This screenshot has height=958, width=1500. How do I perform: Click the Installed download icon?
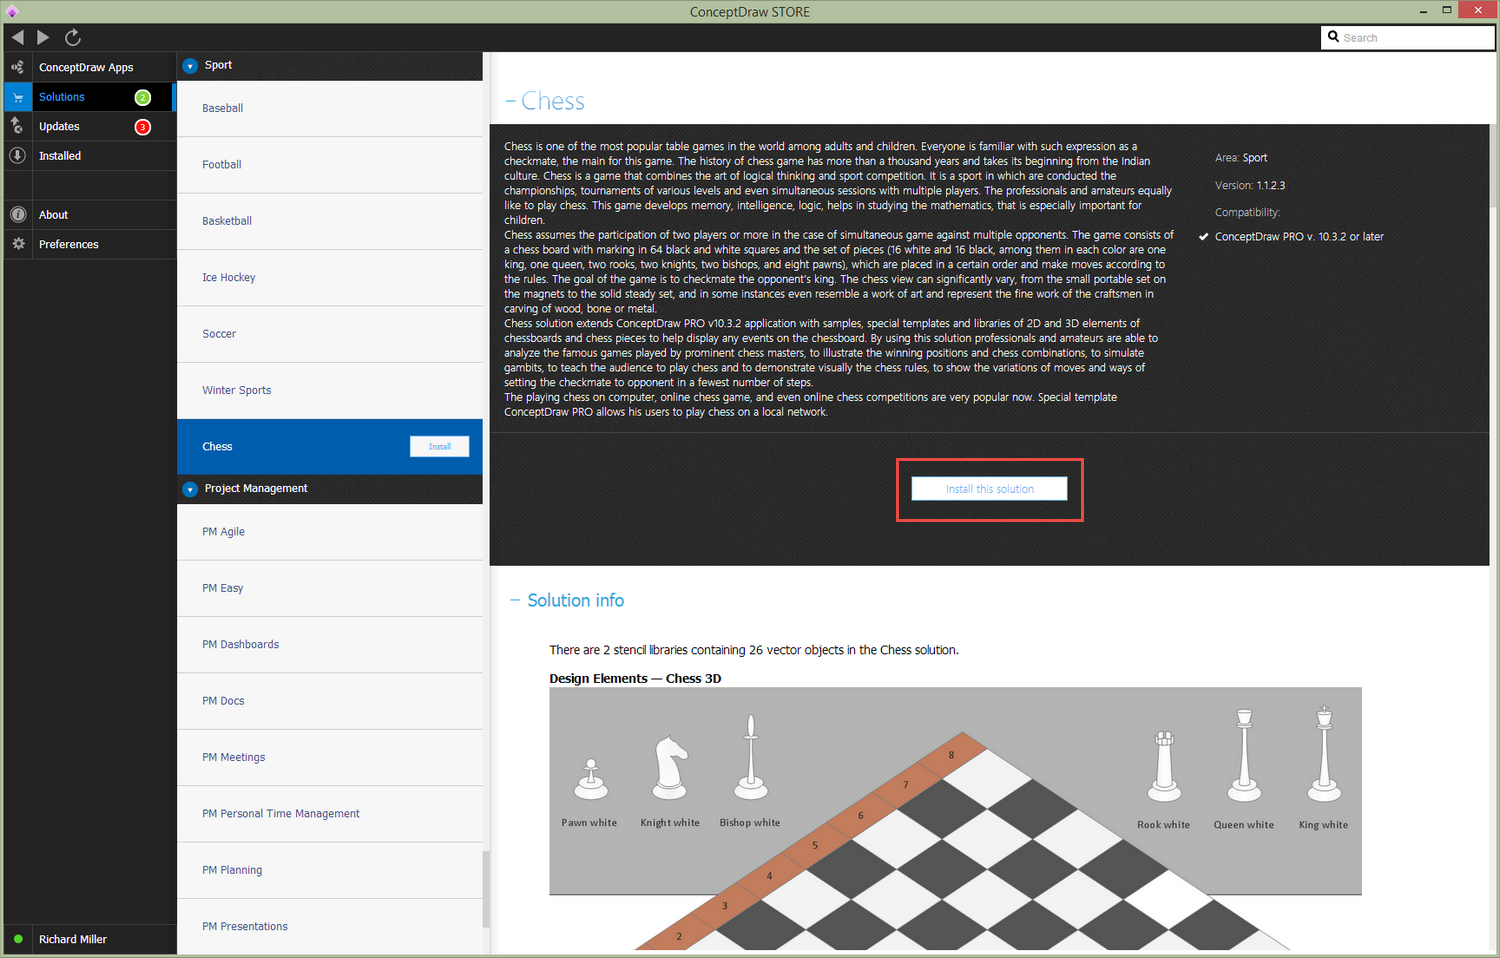[18, 156]
